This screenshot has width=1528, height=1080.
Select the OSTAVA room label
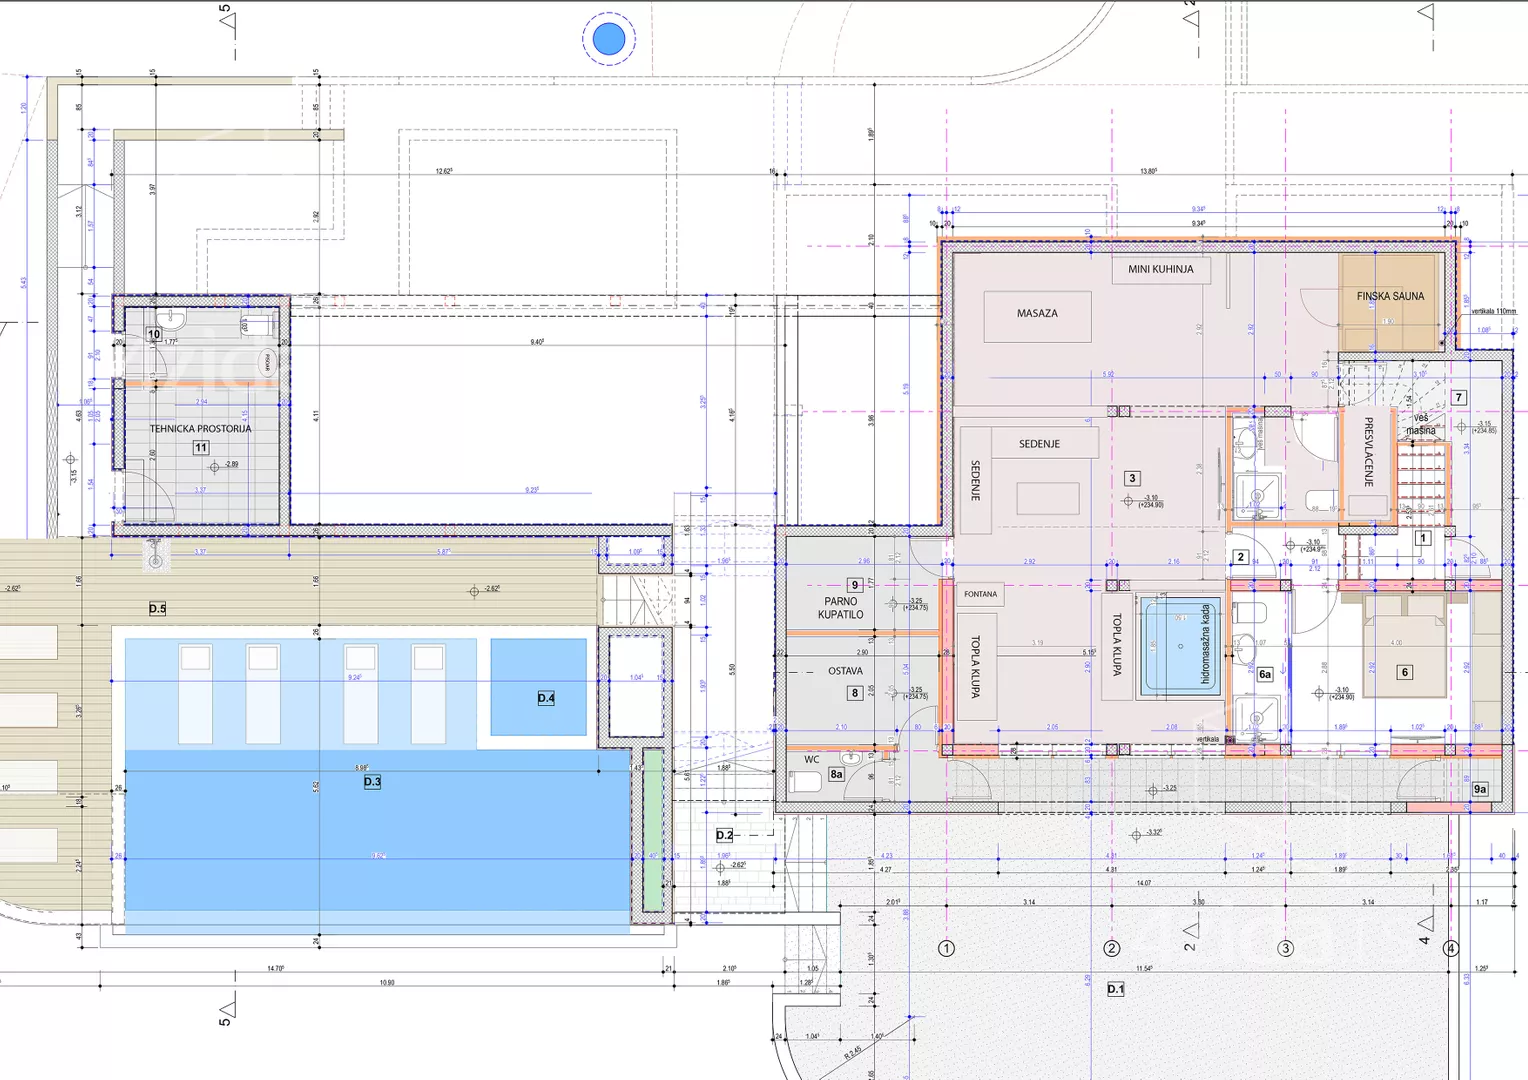click(845, 671)
